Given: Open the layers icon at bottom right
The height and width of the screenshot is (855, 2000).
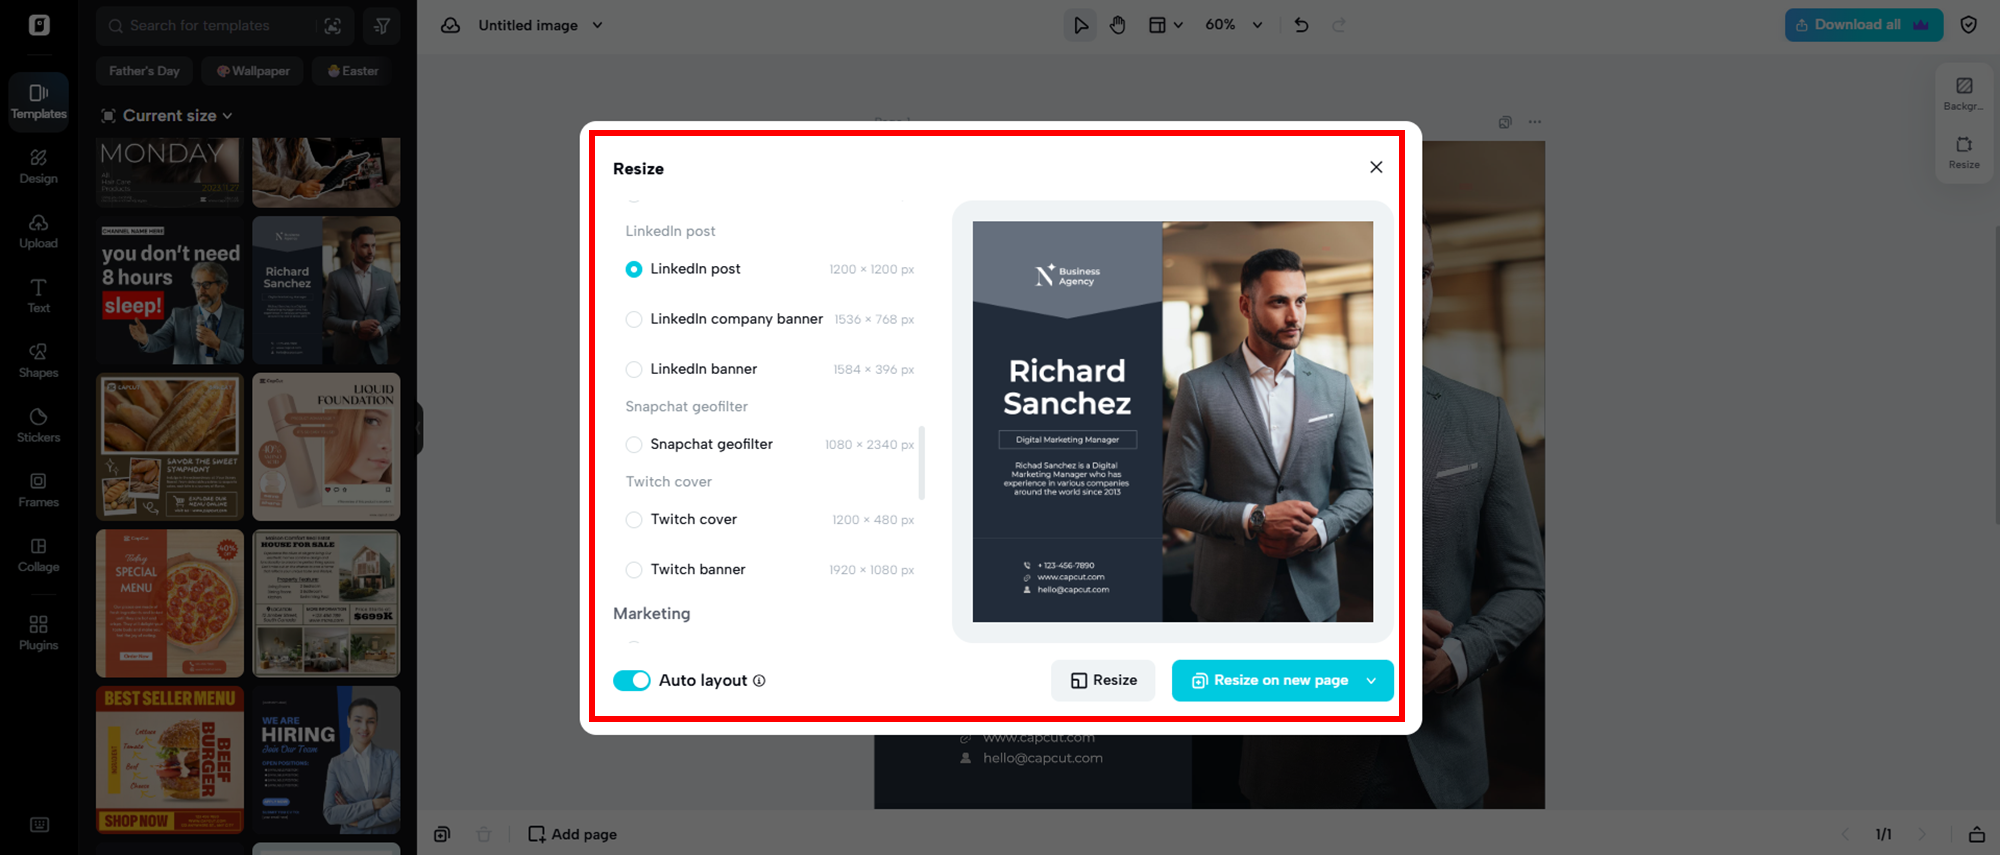Looking at the screenshot, I should pos(1976,834).
